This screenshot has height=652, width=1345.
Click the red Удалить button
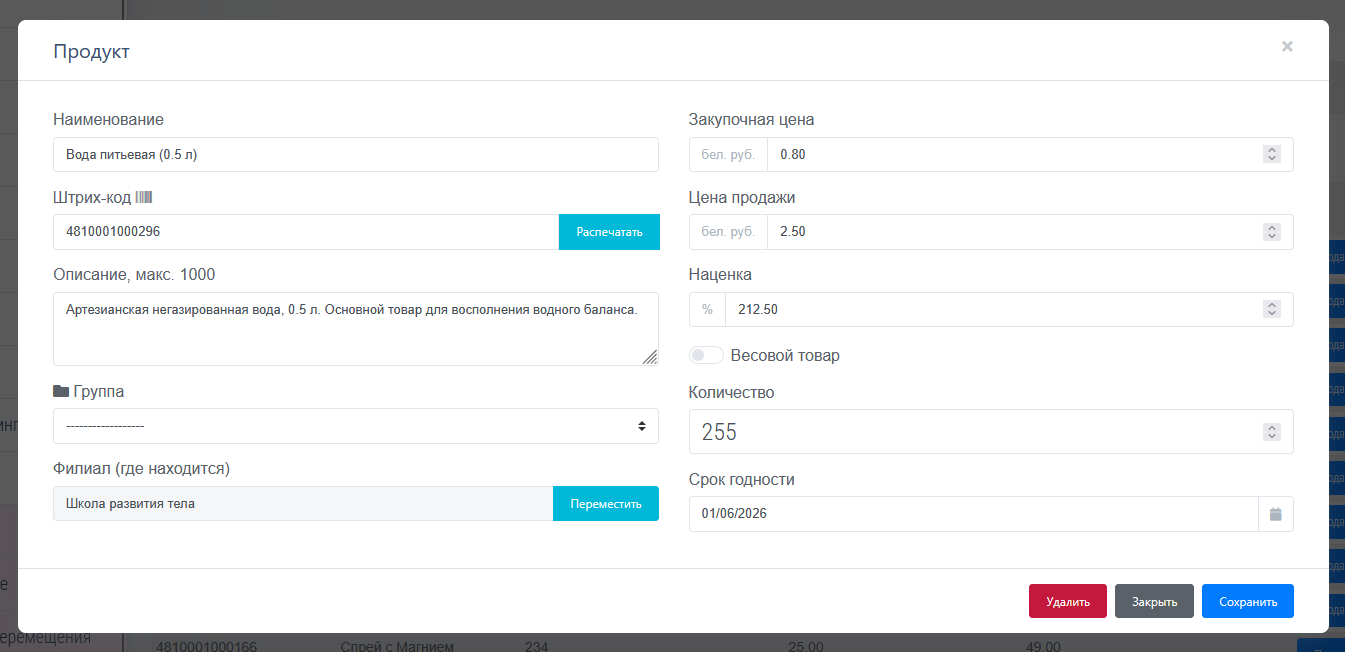[x=1067, y=602]
